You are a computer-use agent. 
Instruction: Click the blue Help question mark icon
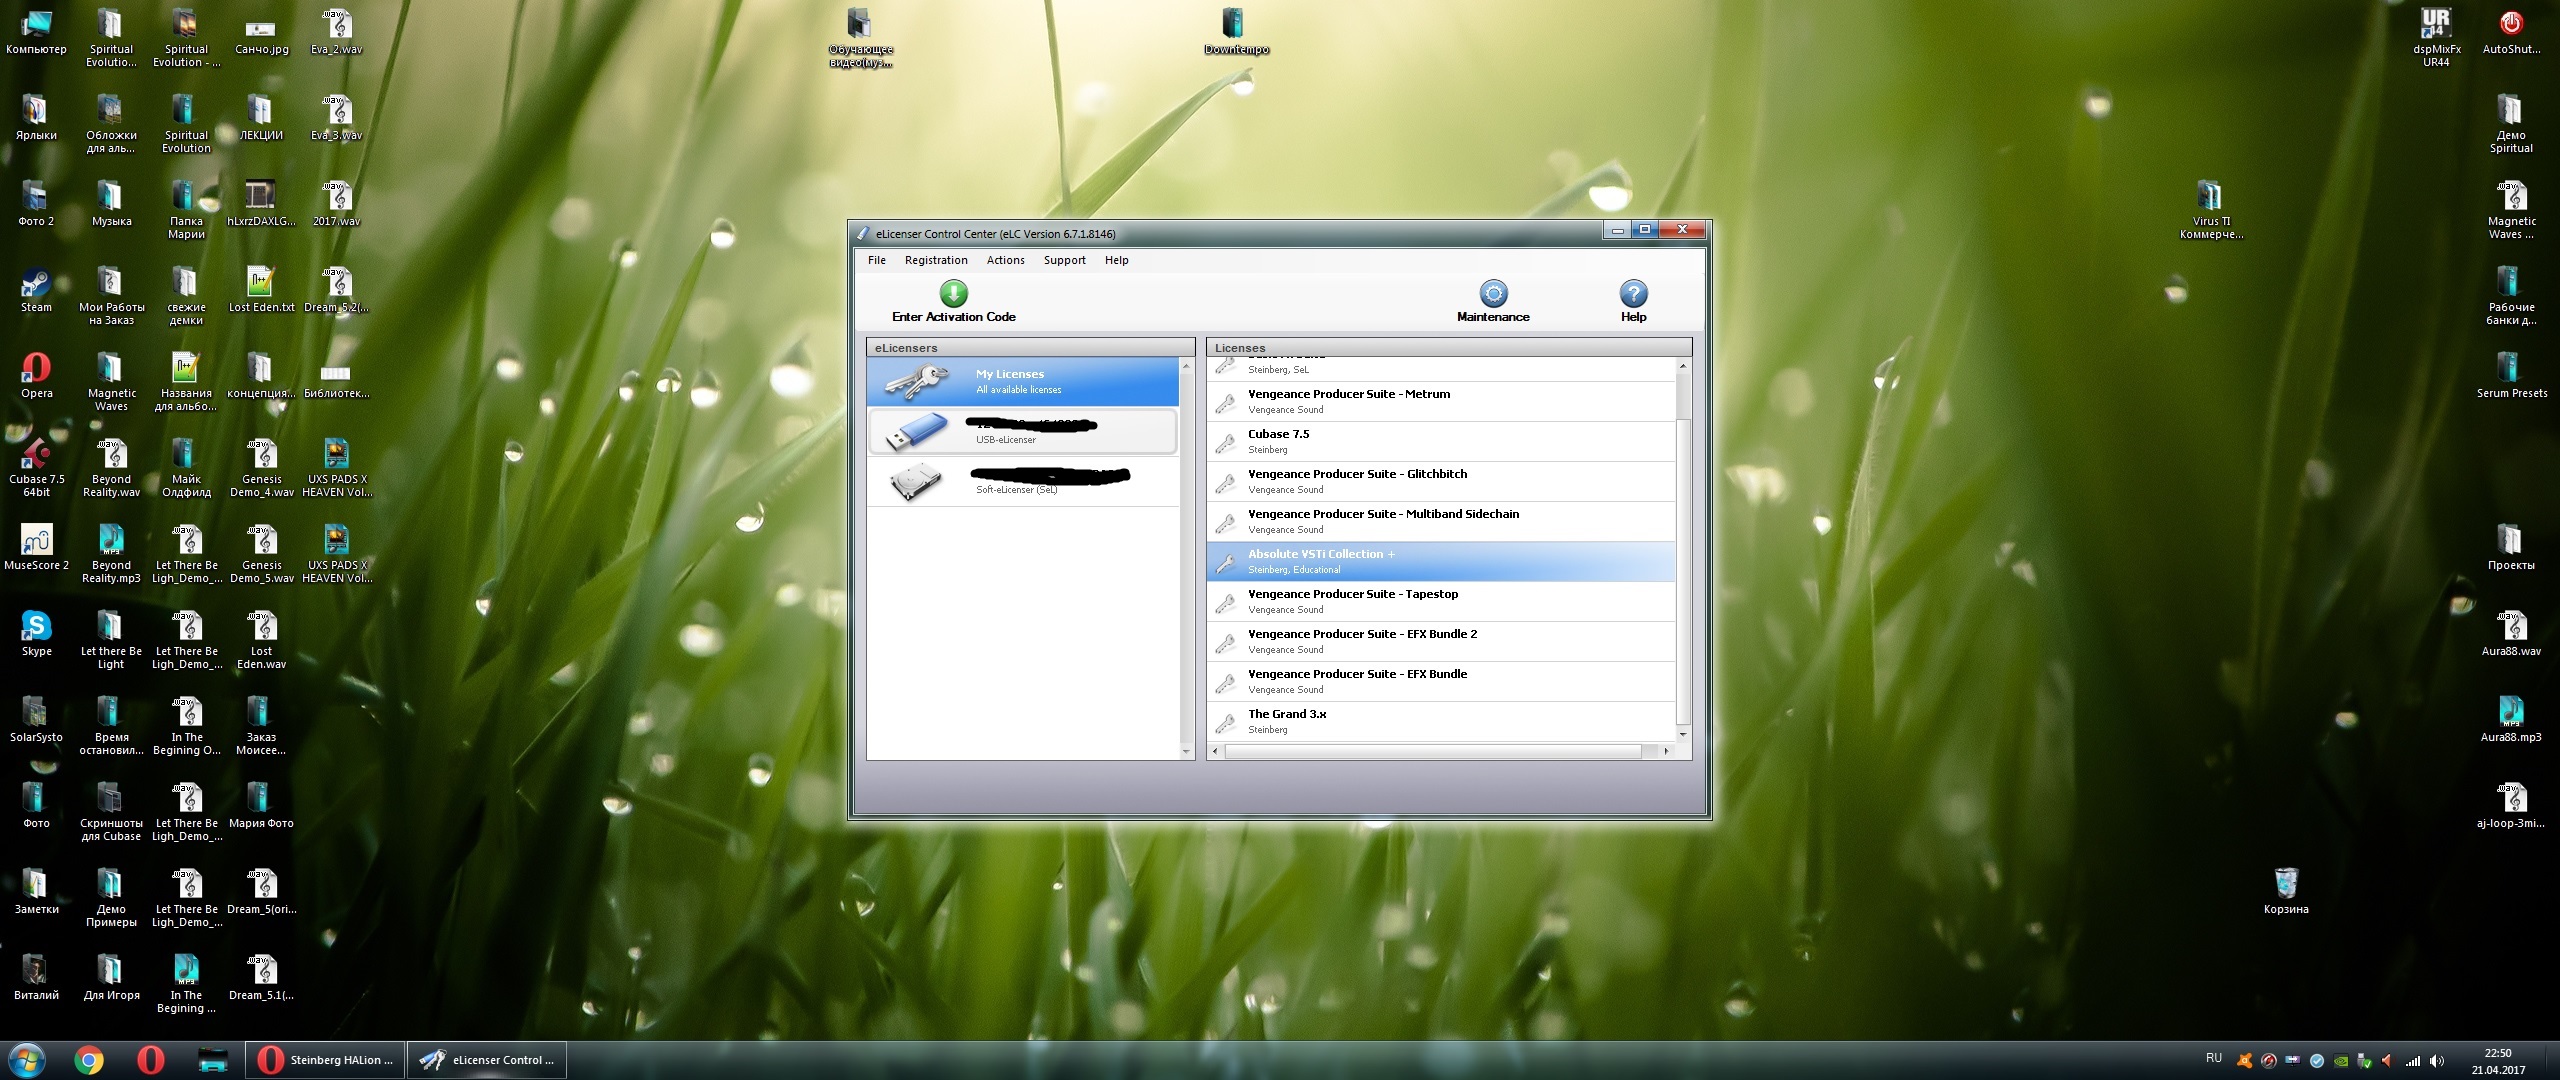(x=1633, y=293)
